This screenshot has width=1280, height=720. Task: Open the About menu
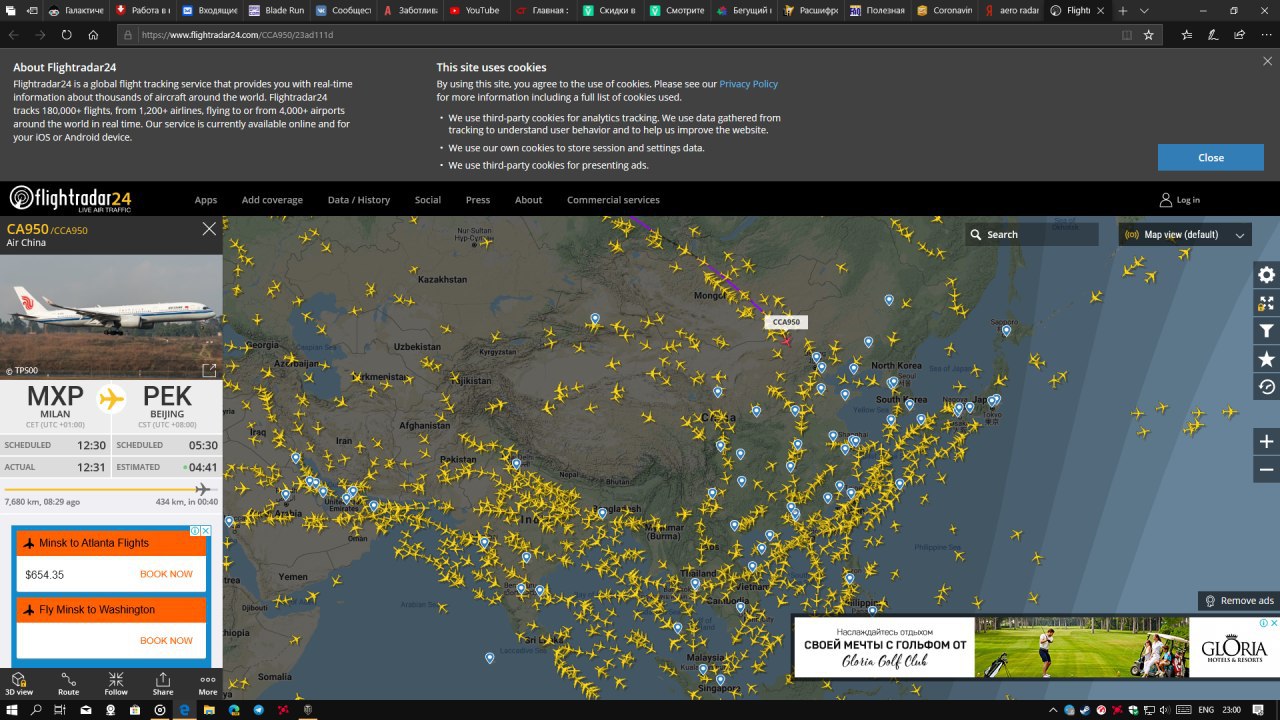tap(528, 200)
